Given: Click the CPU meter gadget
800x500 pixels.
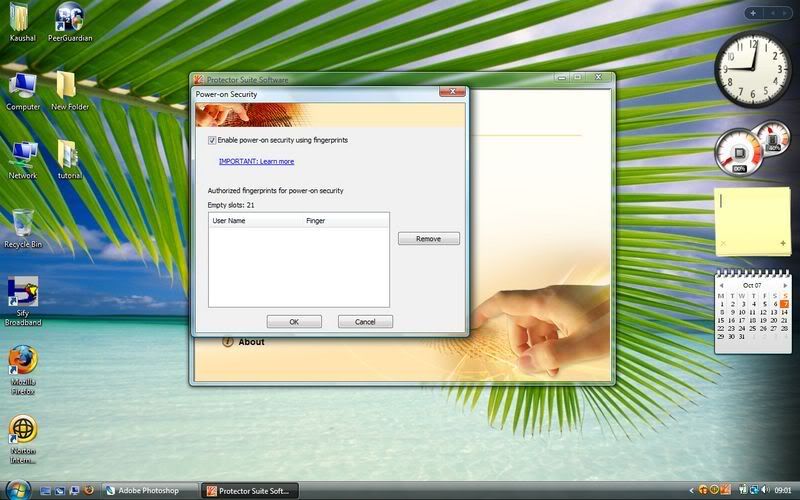Looking at the screenshot, I should pos(739,153).
